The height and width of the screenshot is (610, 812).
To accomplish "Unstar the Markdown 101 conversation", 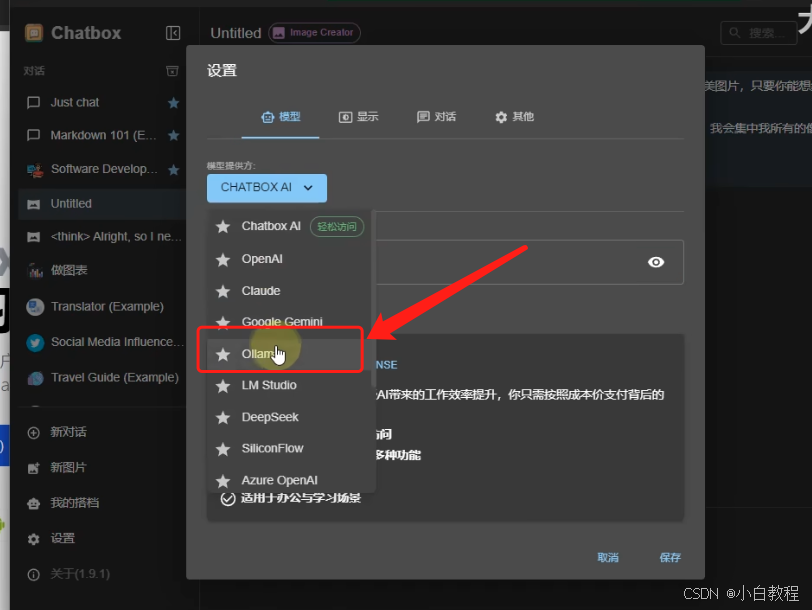I will pos(173,136).
